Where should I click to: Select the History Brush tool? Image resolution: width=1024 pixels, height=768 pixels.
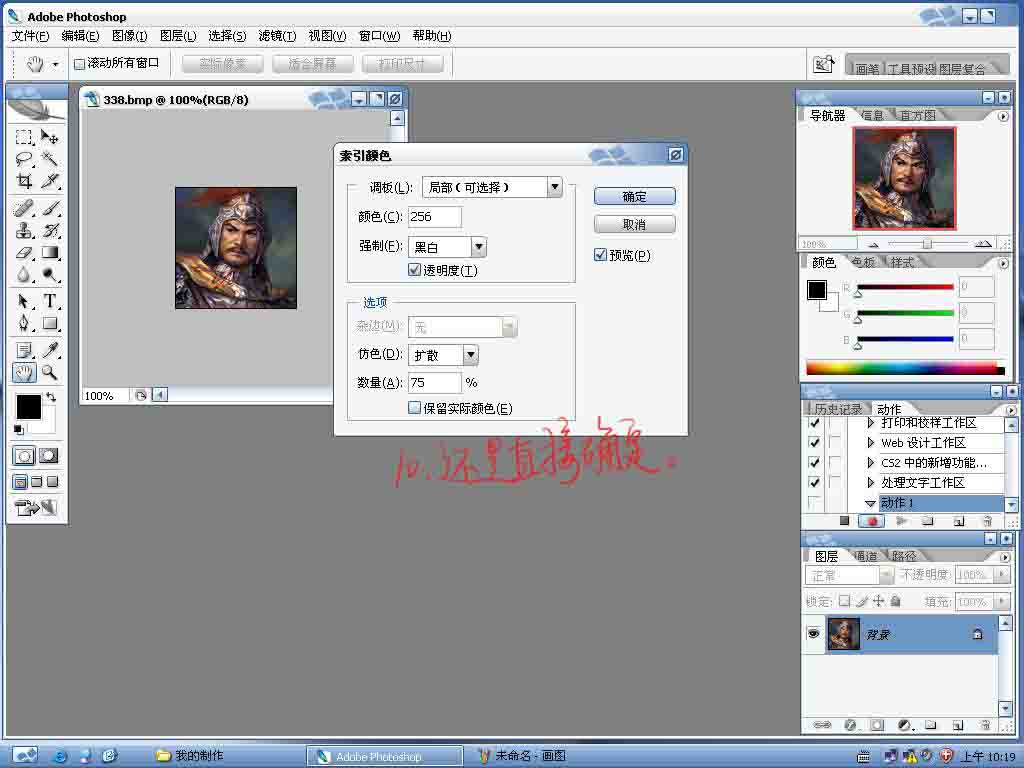[50, 231]
